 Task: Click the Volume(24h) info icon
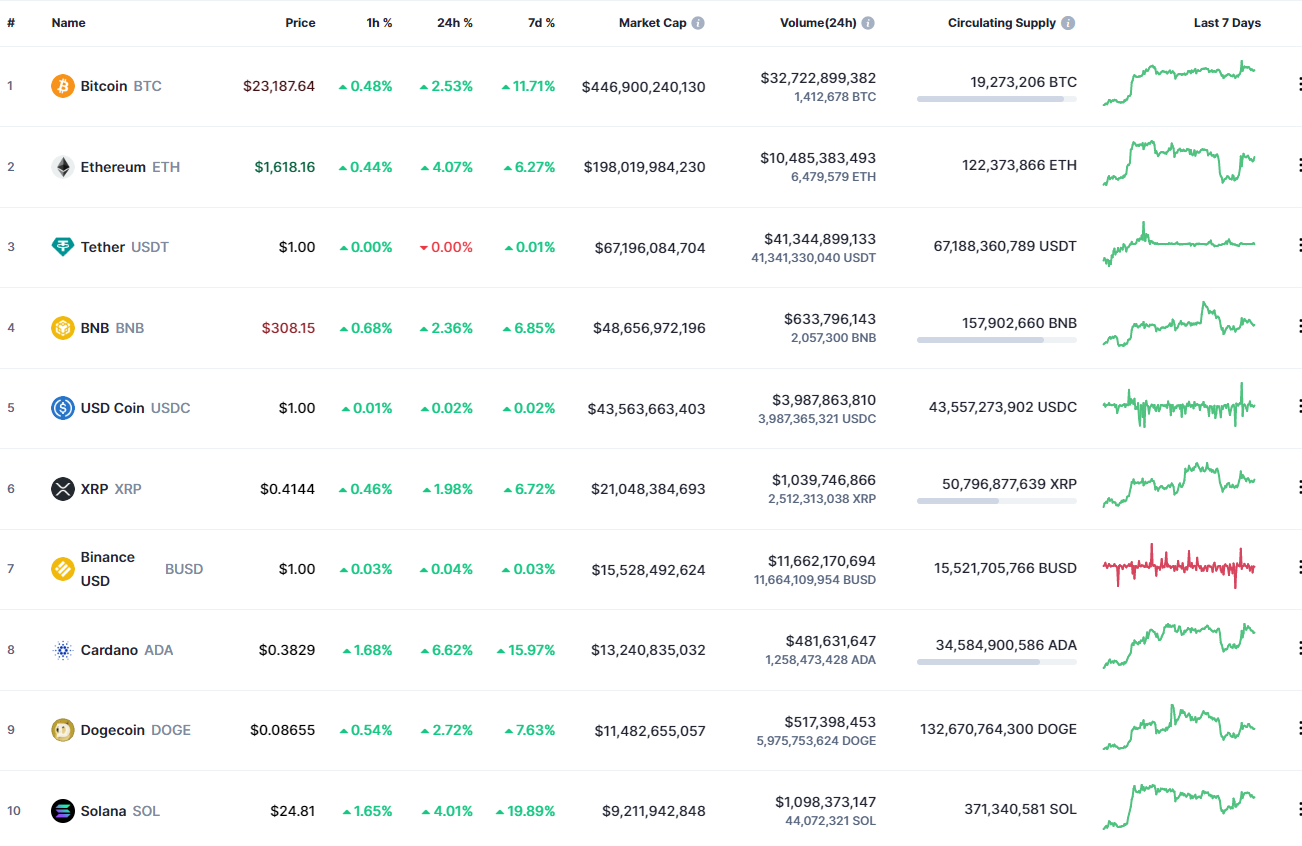tap(868, 22)
